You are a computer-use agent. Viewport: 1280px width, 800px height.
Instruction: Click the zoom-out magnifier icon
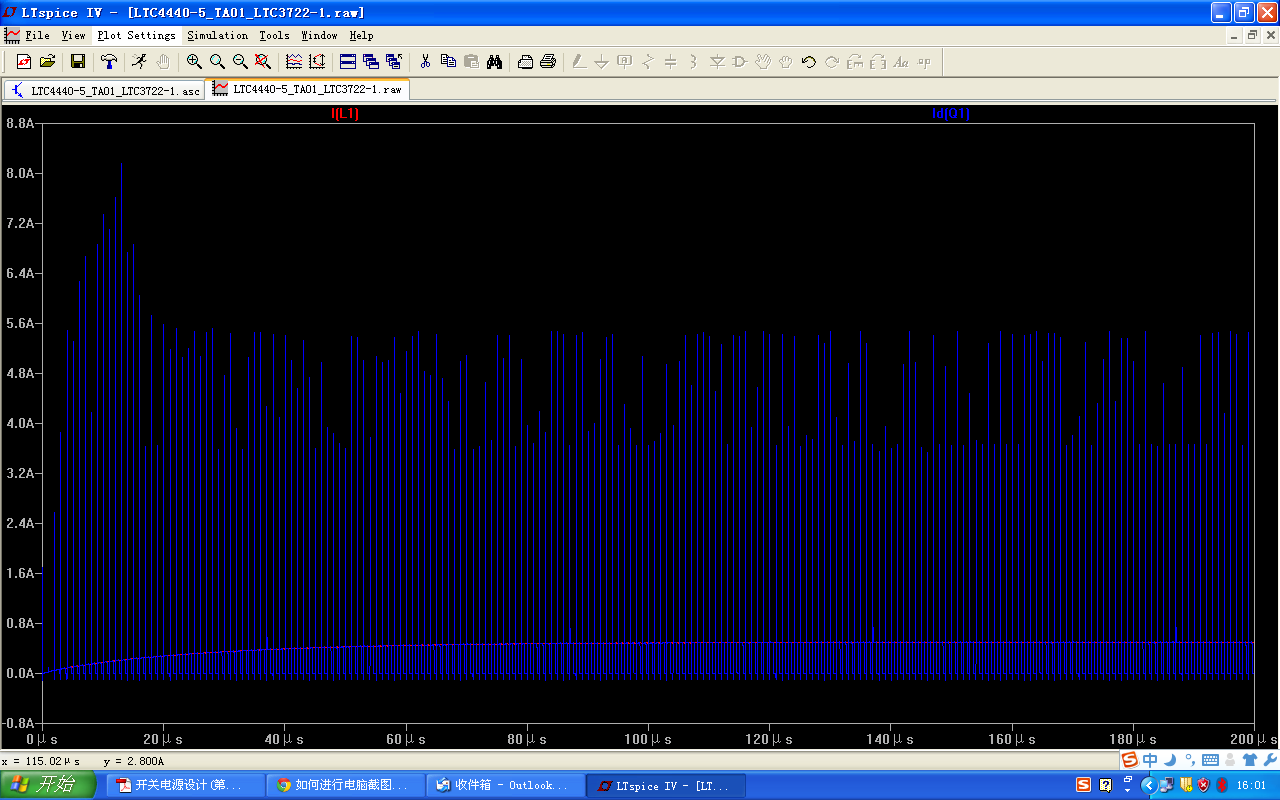point(240,62)
